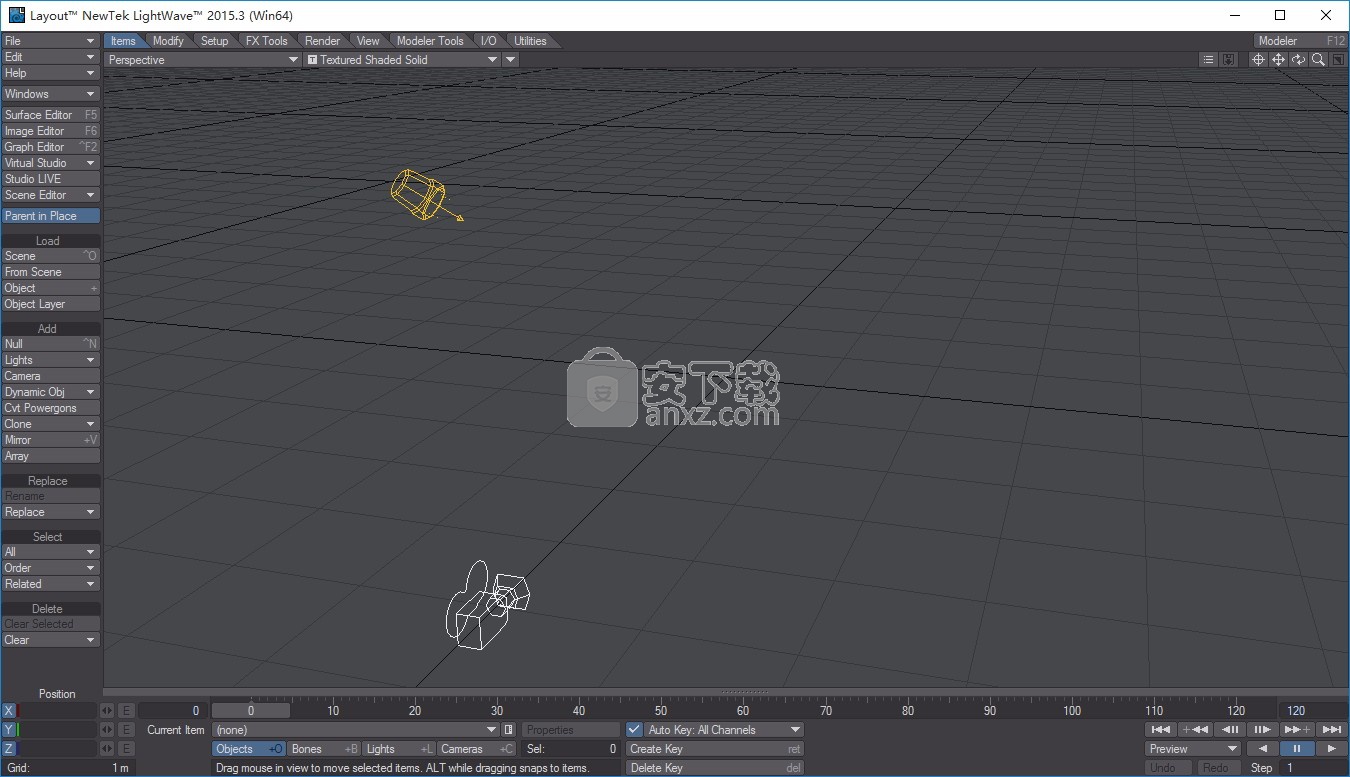Click the Create Key button
This screenshot has width=1350, height=777.
click(715, 749)
